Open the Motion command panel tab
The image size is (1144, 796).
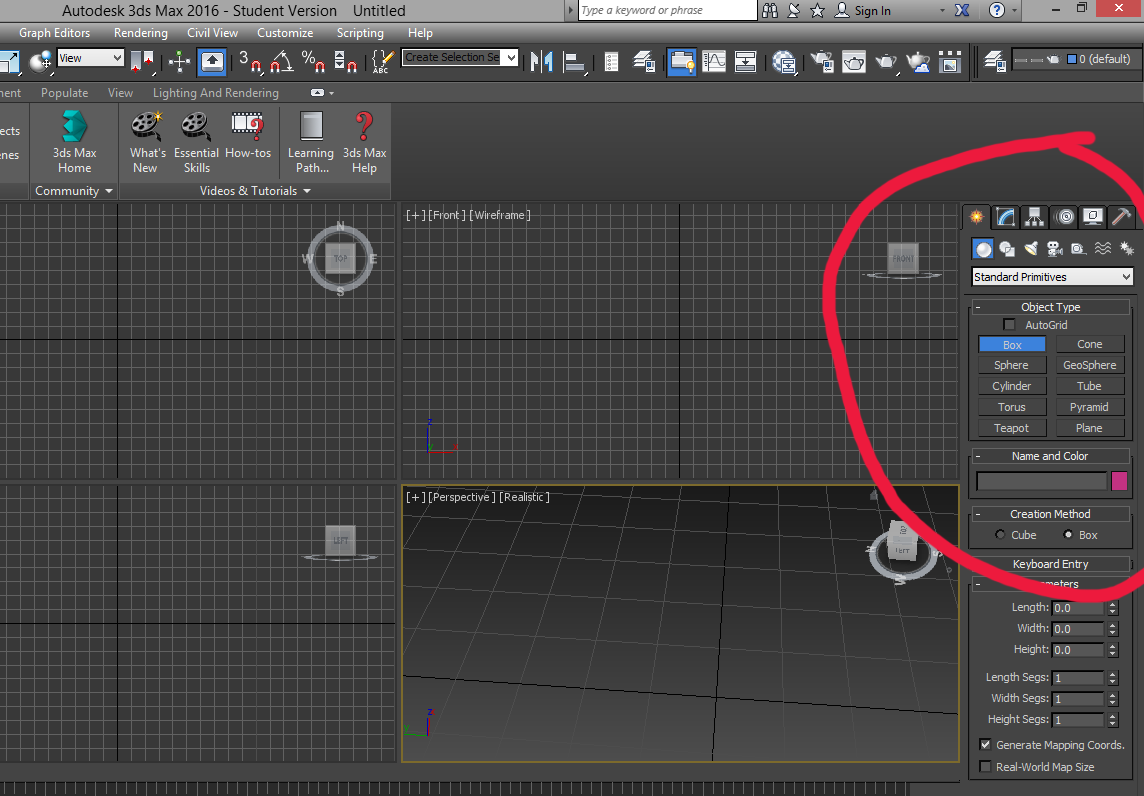click(x=1064, y=217)
